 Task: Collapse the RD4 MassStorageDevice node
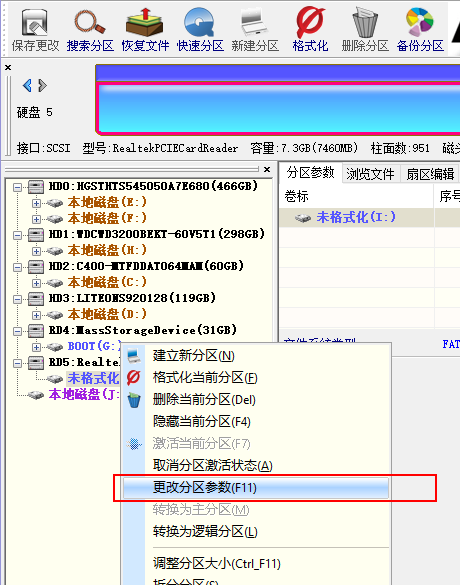pos(17,331)
